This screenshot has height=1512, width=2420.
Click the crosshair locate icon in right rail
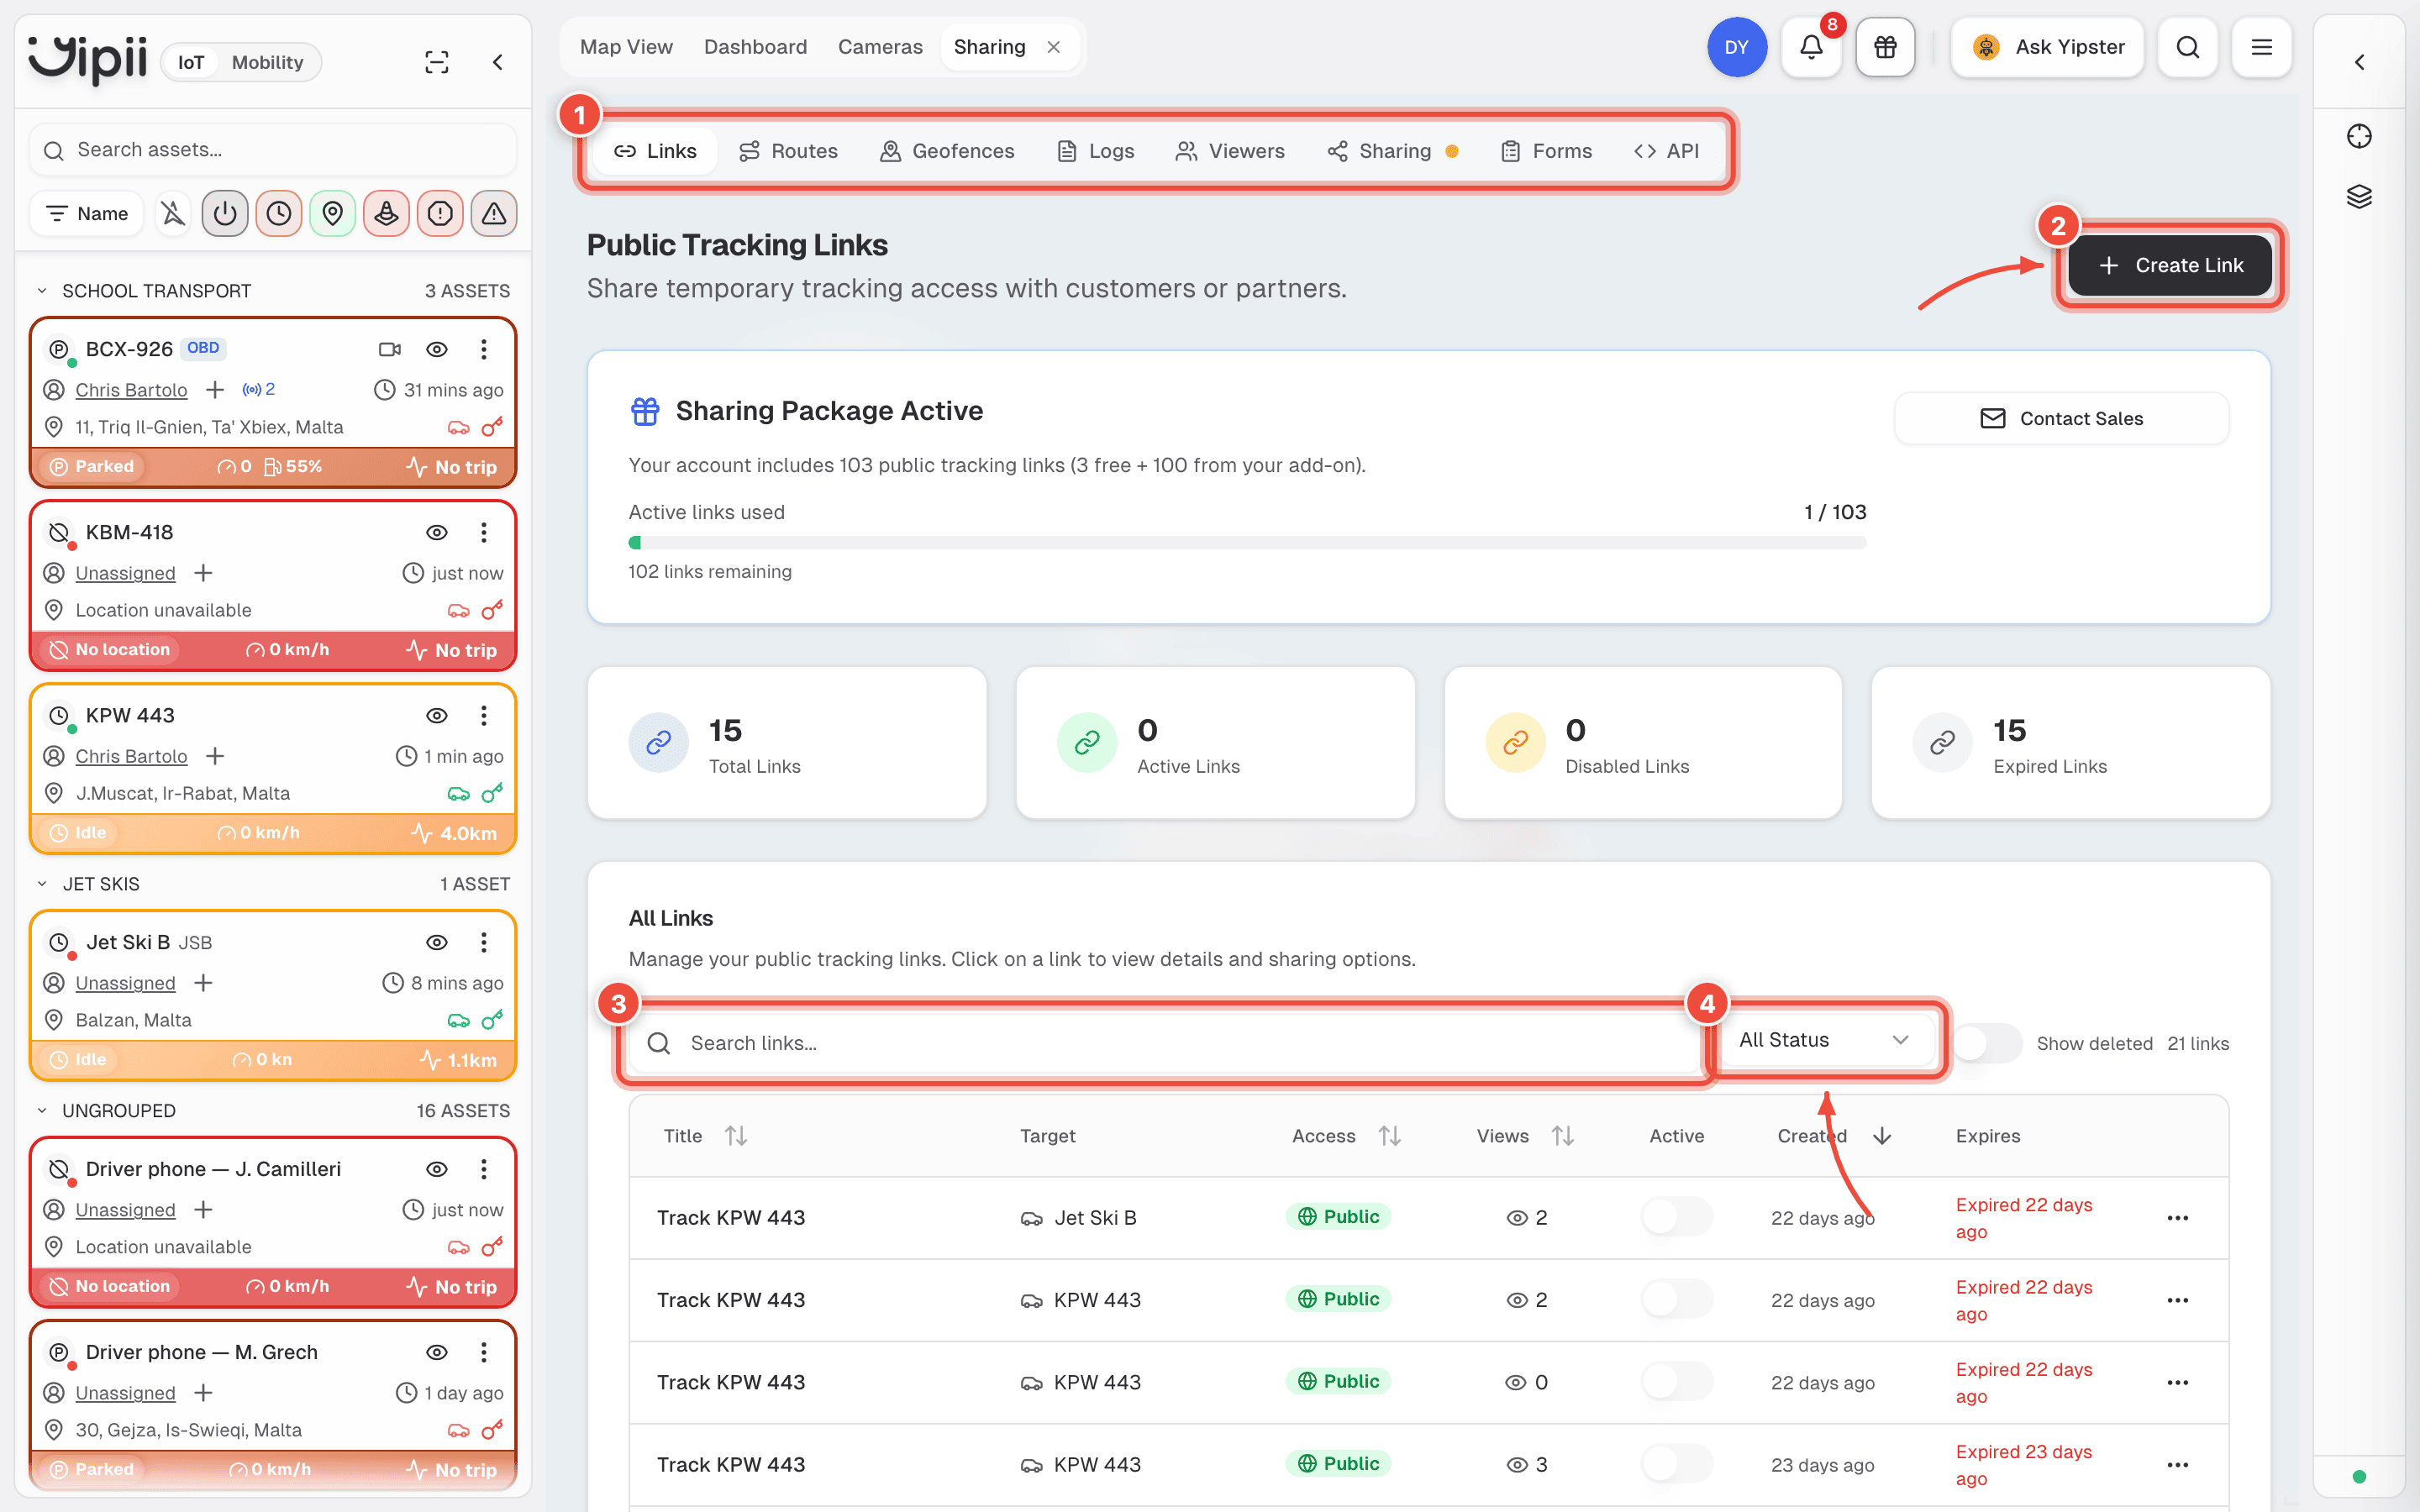(2359, 136)
